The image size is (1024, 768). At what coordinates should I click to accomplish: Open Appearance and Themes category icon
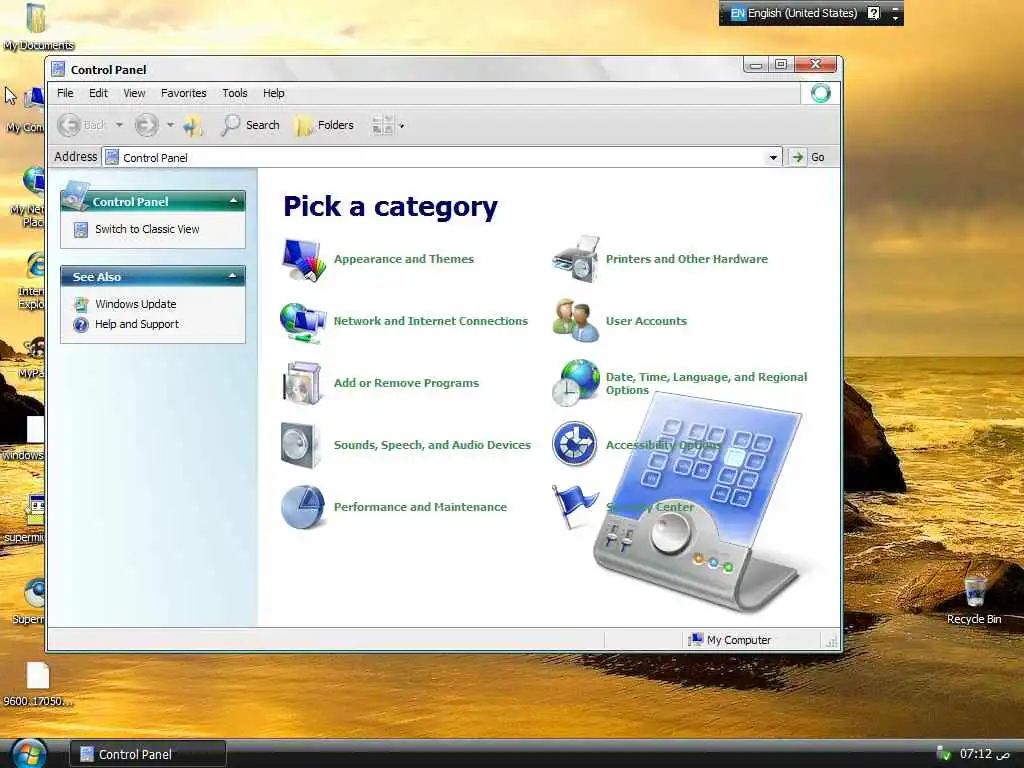(303, 260)
